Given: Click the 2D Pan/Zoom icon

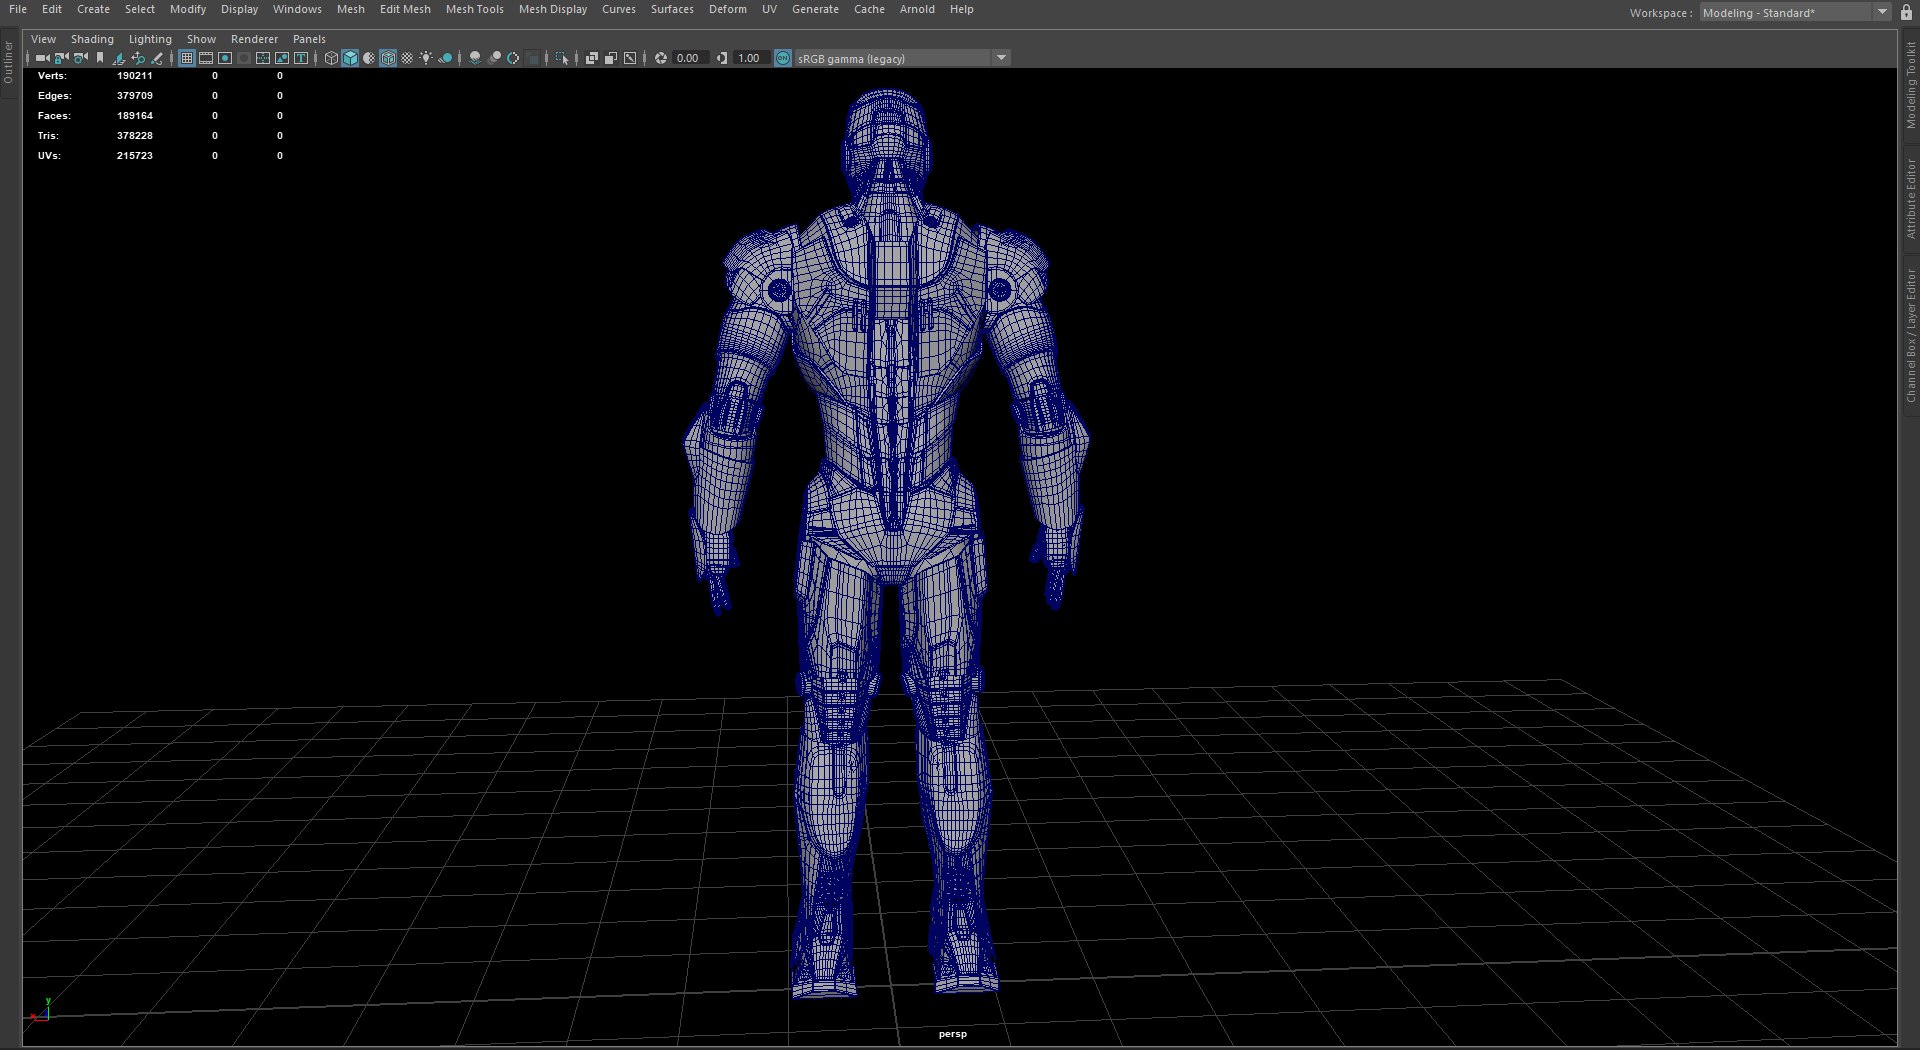Looking at the screenshot, I should (x=138, y=58).
